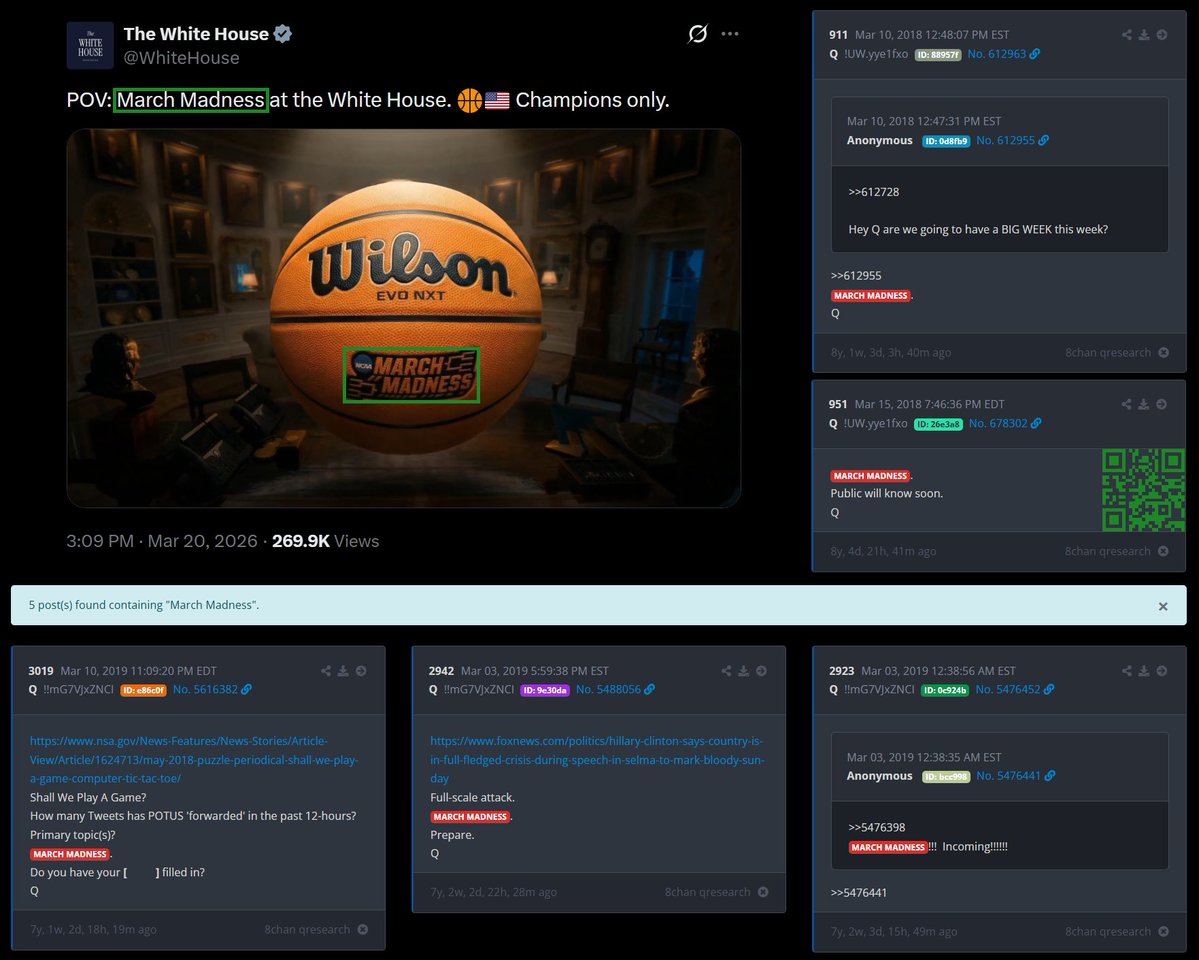
Task: Click the ID: 26e3a8 badge on post 951
Action: (x=938, y=424)
